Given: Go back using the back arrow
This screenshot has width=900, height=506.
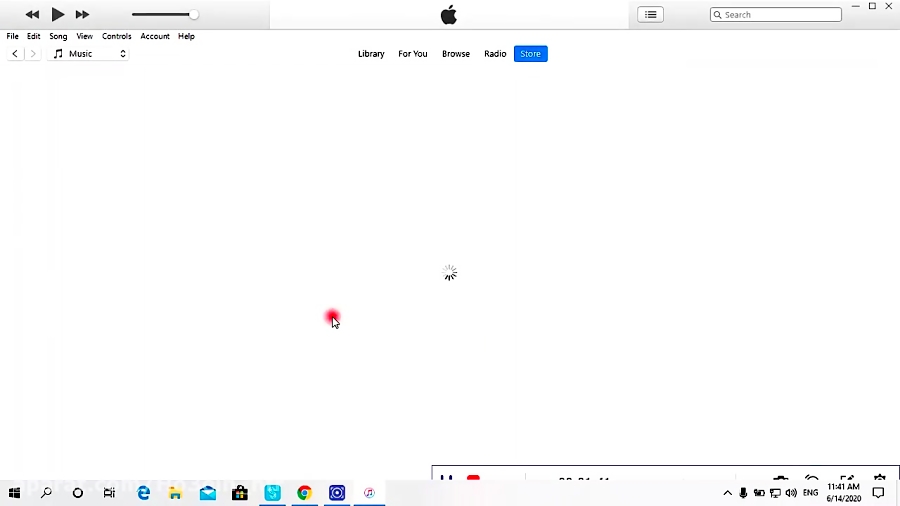Looking at the screenshot, I should [x=15, y=54].
